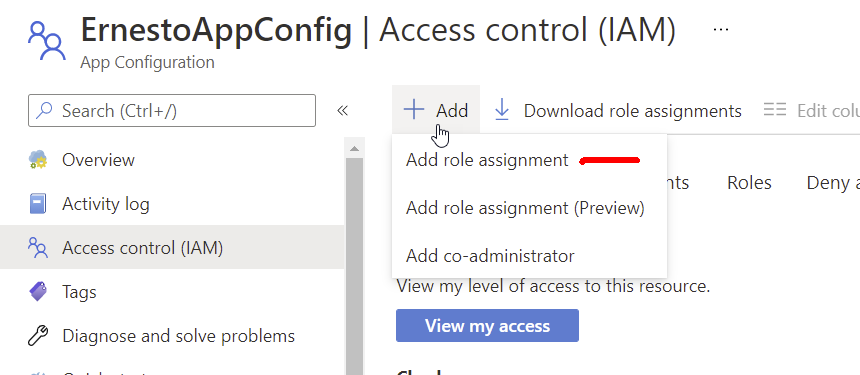Click the Access control people icon in sidebar
Image resolution: width=860 pixels, height=375 pixels.
click(x=38, y=248)
